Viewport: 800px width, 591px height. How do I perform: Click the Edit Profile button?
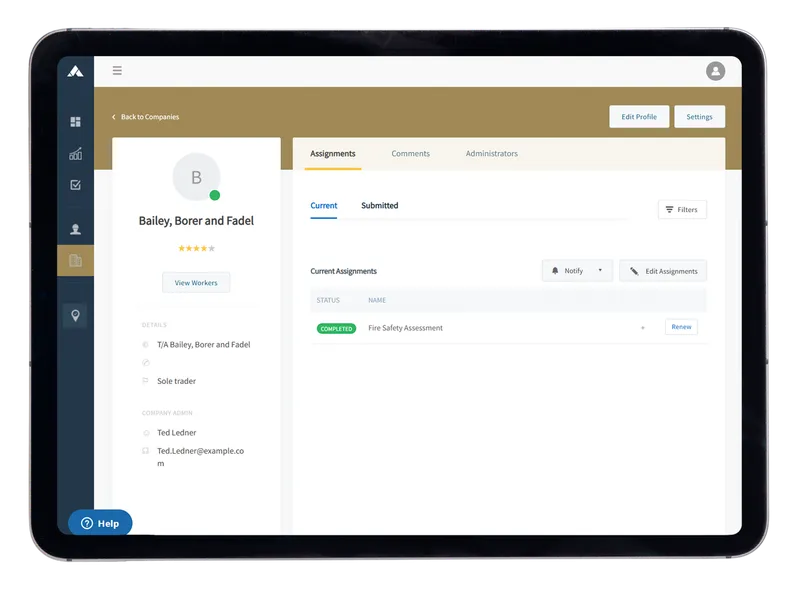click(x=639, y=117)
